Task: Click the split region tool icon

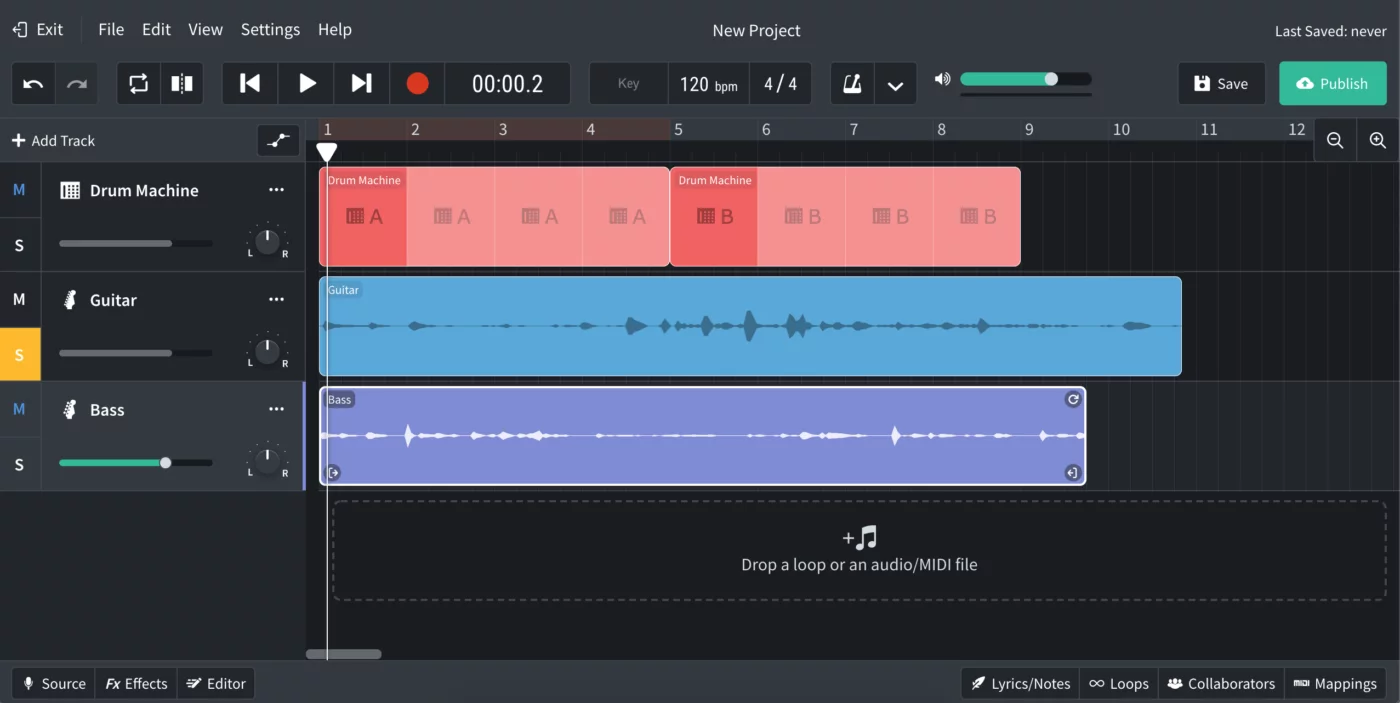Action: [x=182, y=84]
